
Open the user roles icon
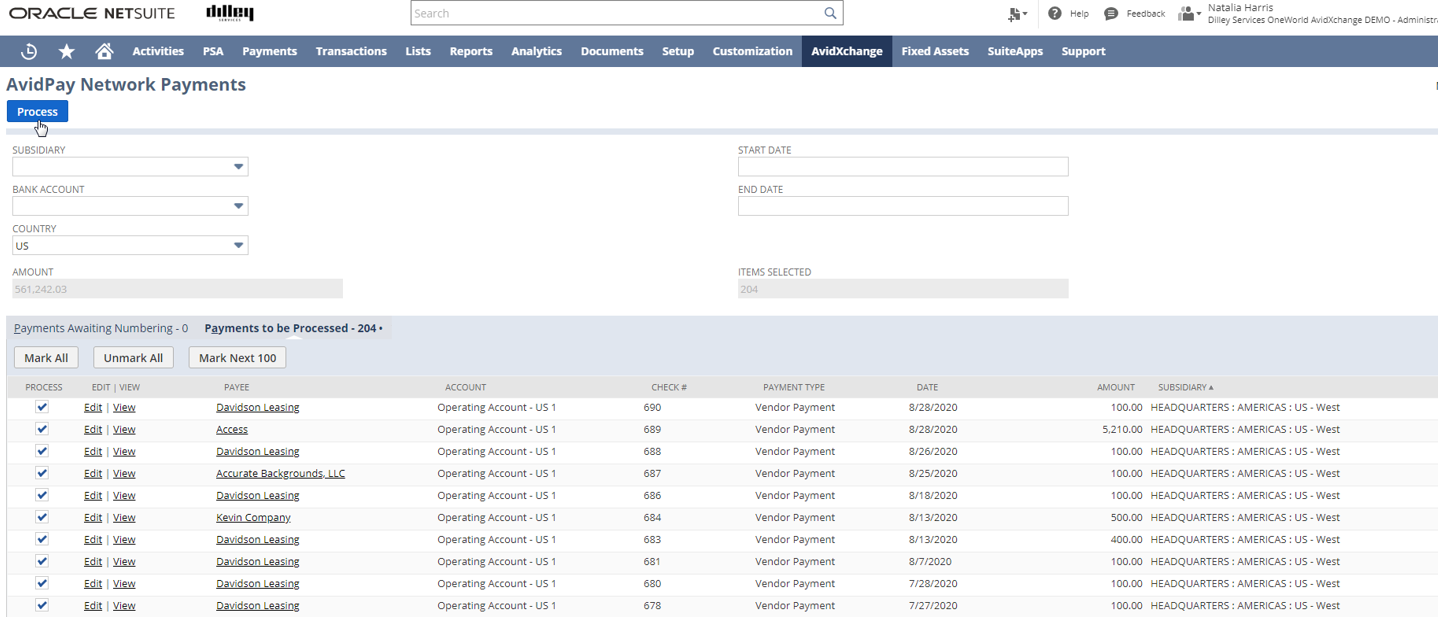pos(1189,13)
